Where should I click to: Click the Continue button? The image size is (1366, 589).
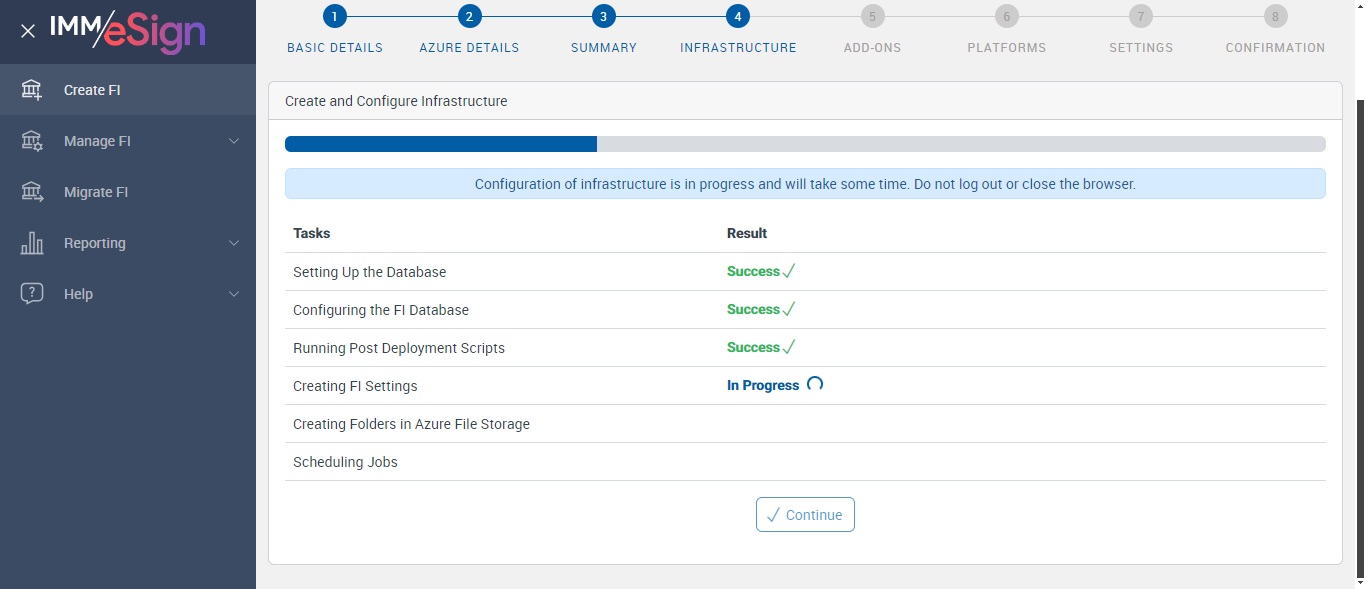(805, 515)
